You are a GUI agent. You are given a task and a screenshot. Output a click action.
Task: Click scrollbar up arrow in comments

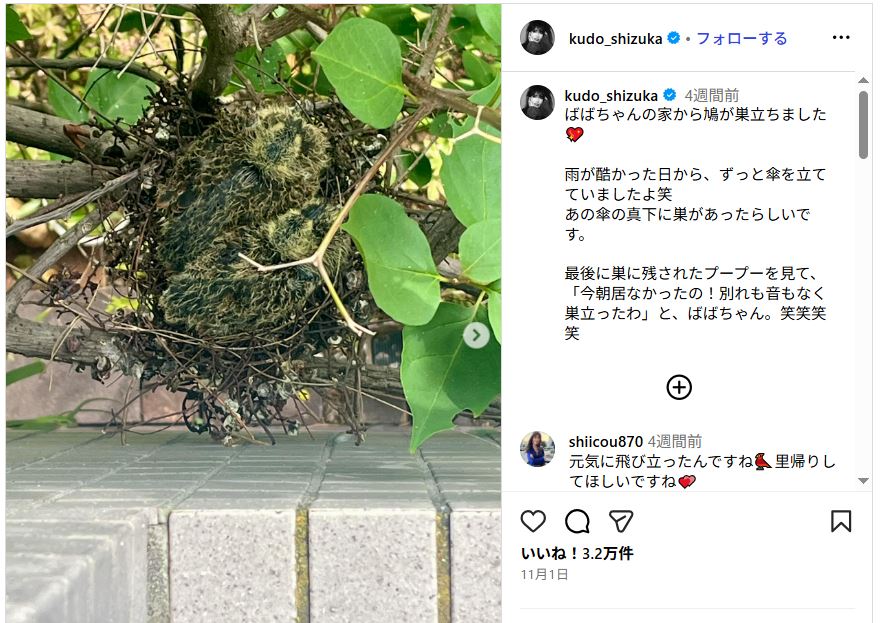(x=864, y=81)
